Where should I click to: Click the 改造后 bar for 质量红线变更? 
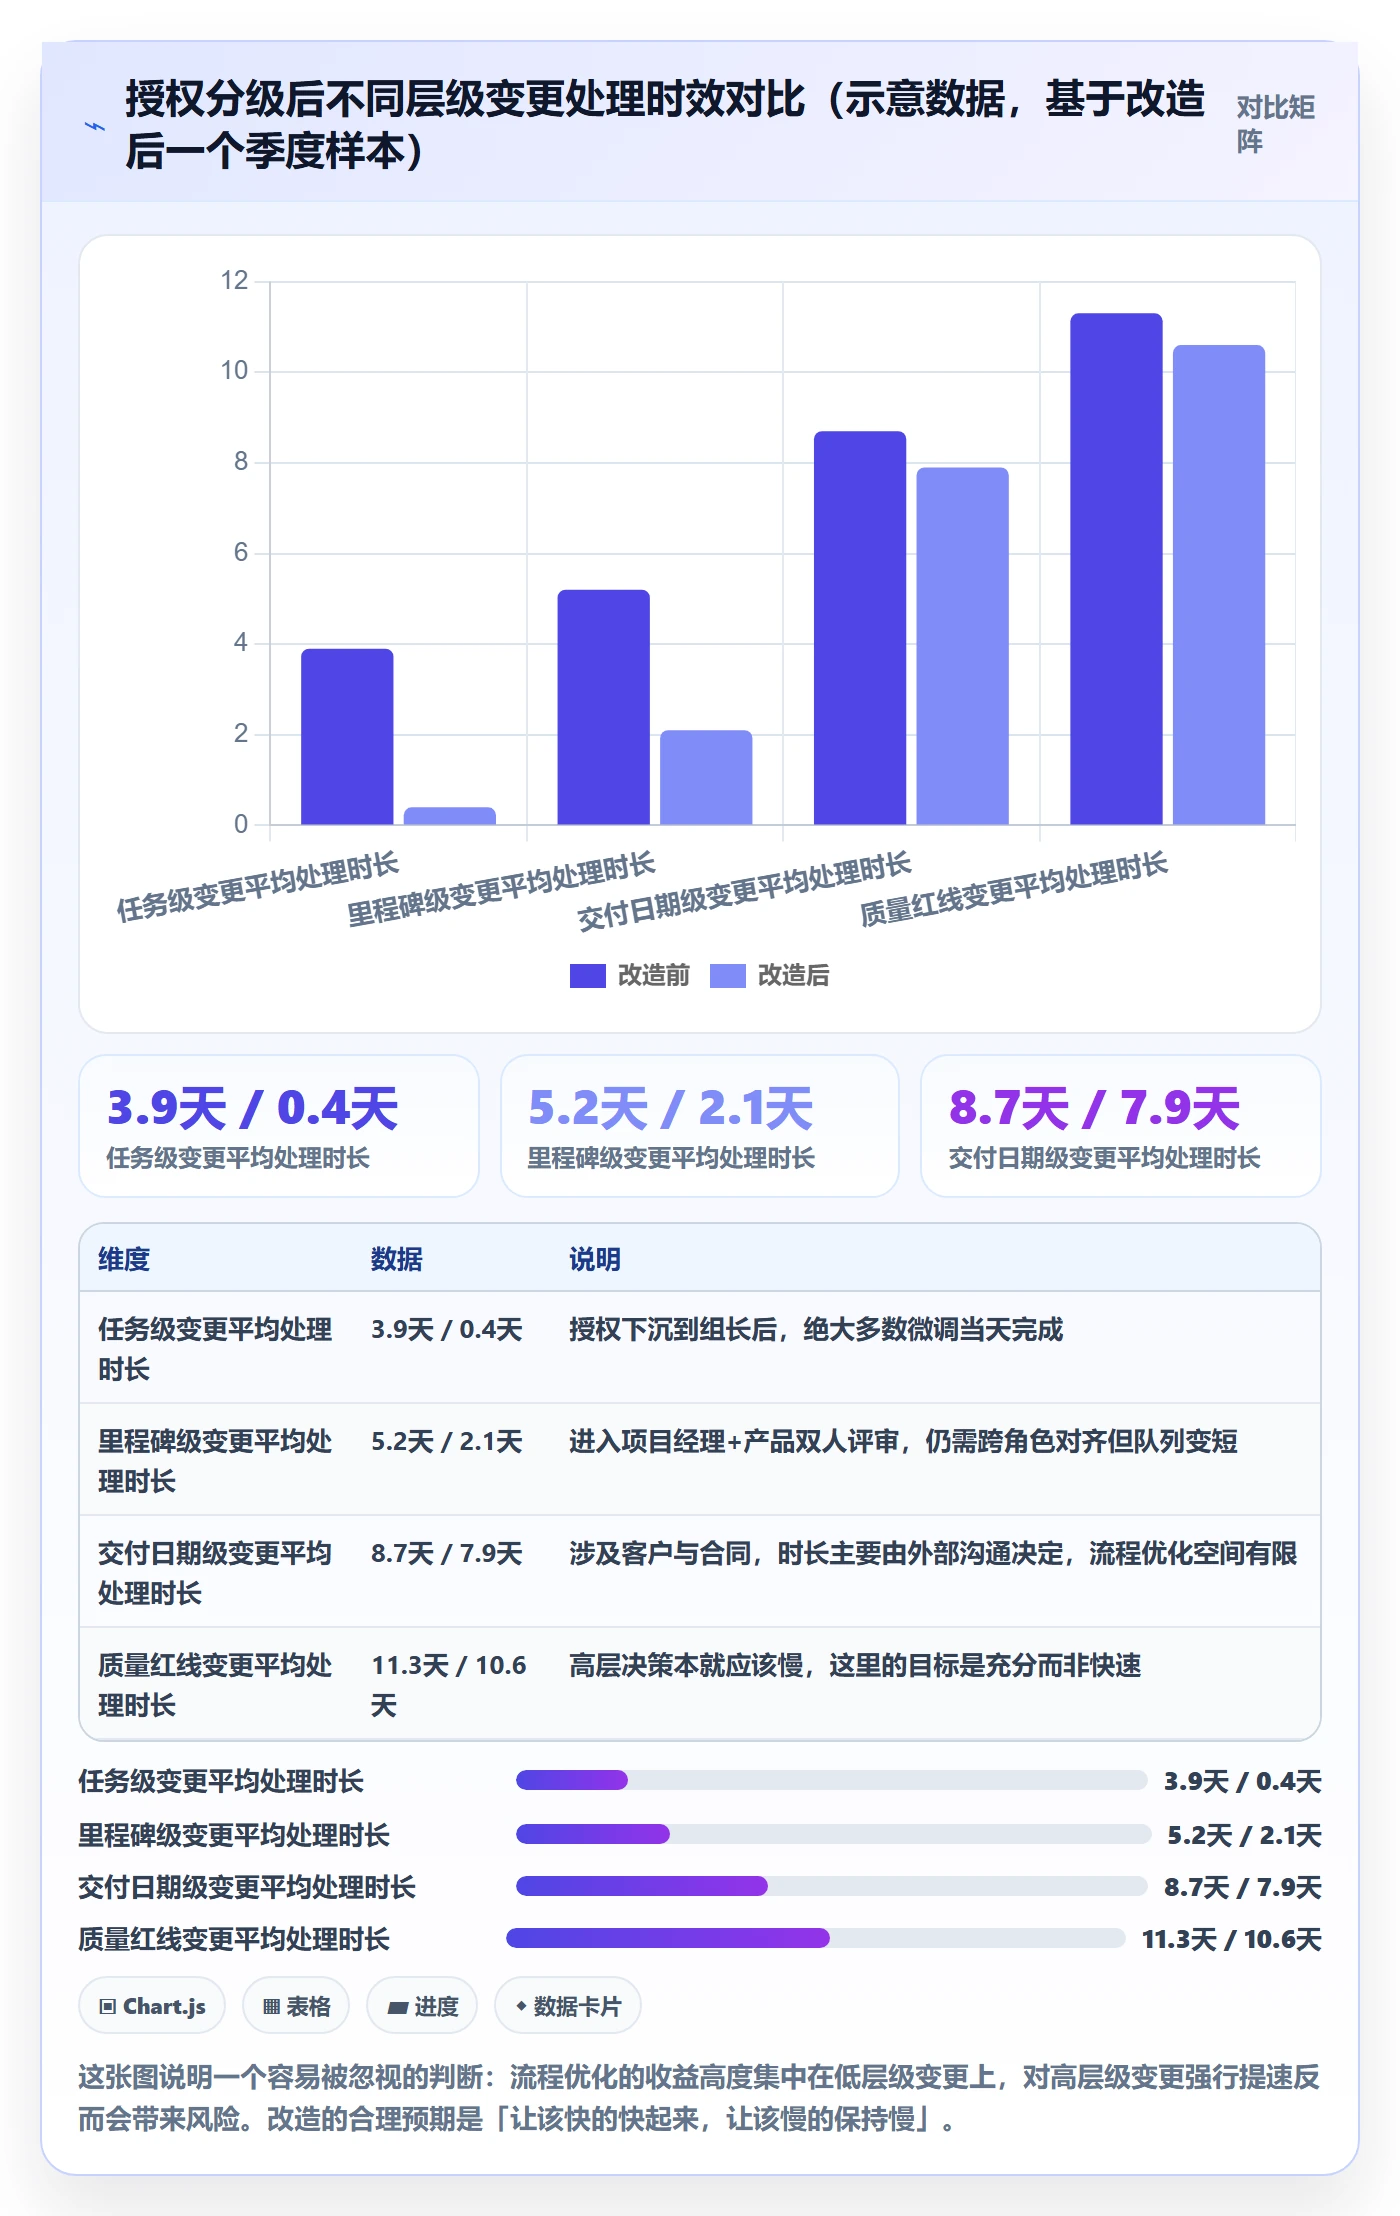click(1219, 585)
